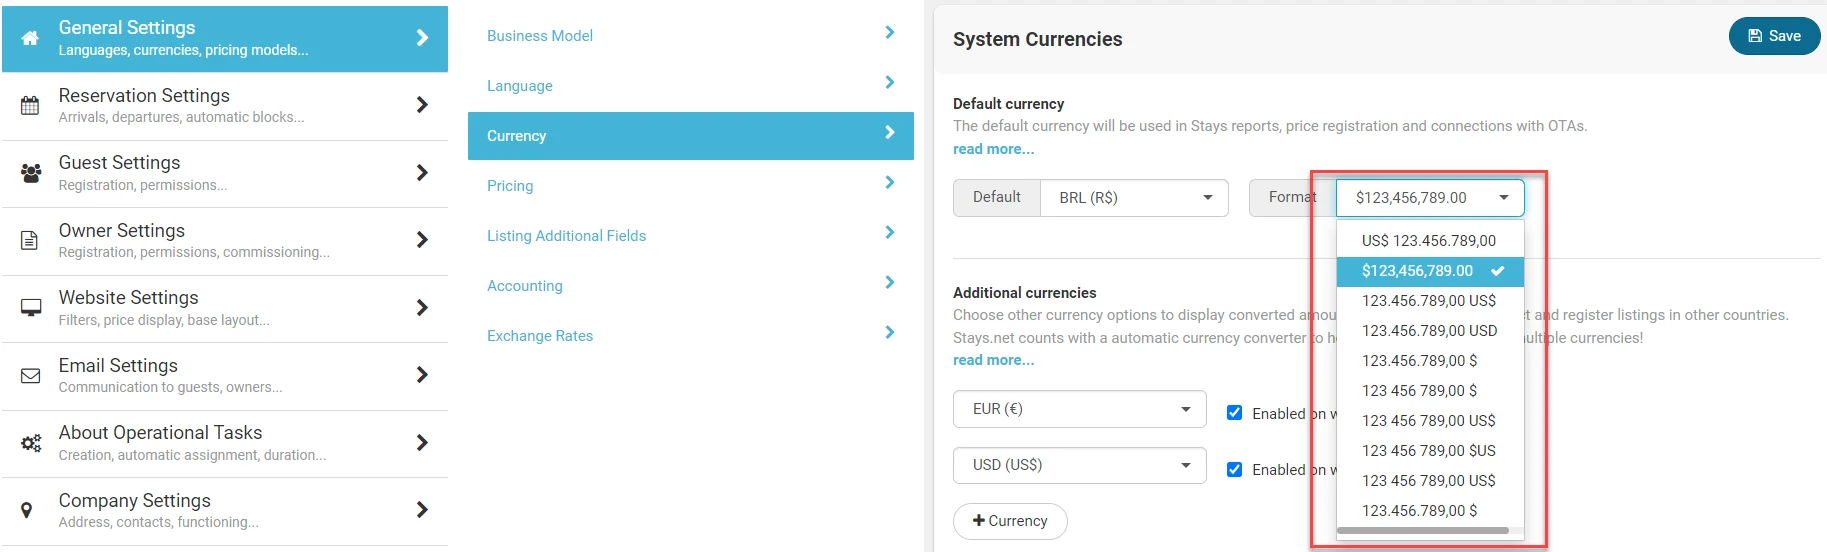Click the monitor icon for Website Settings
Screen dimensions: 1827x552
tap(31, 307)
